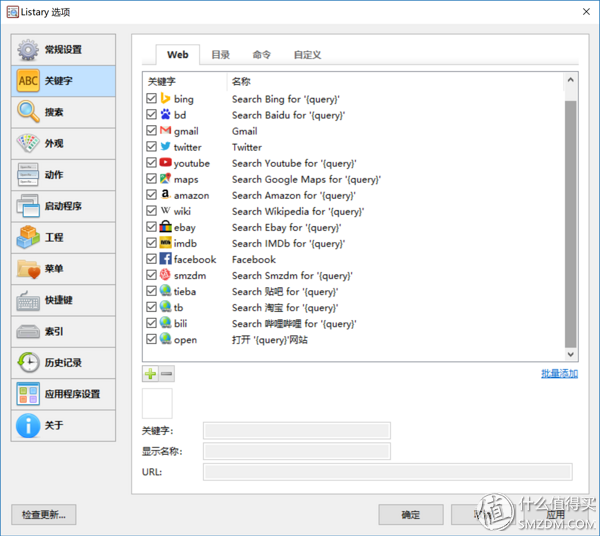
Task: Open the 外观 appearance color-fan section
Action: 63,144
